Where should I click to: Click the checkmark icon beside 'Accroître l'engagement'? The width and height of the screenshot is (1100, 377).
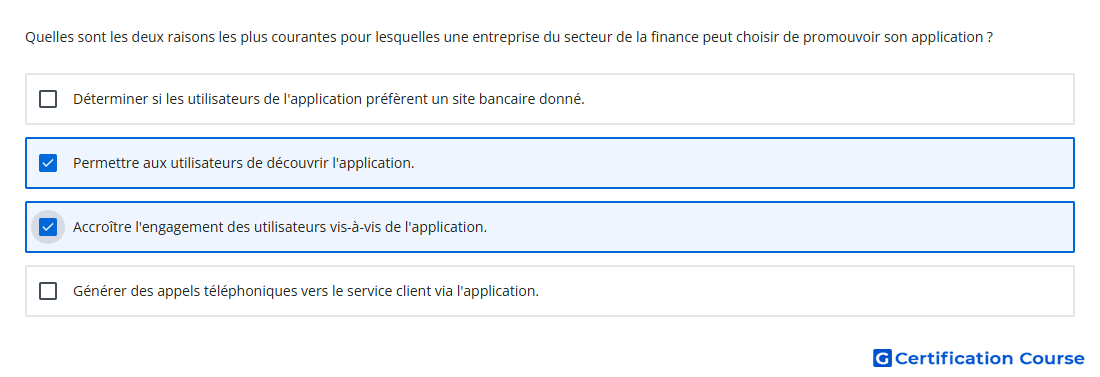48,227
